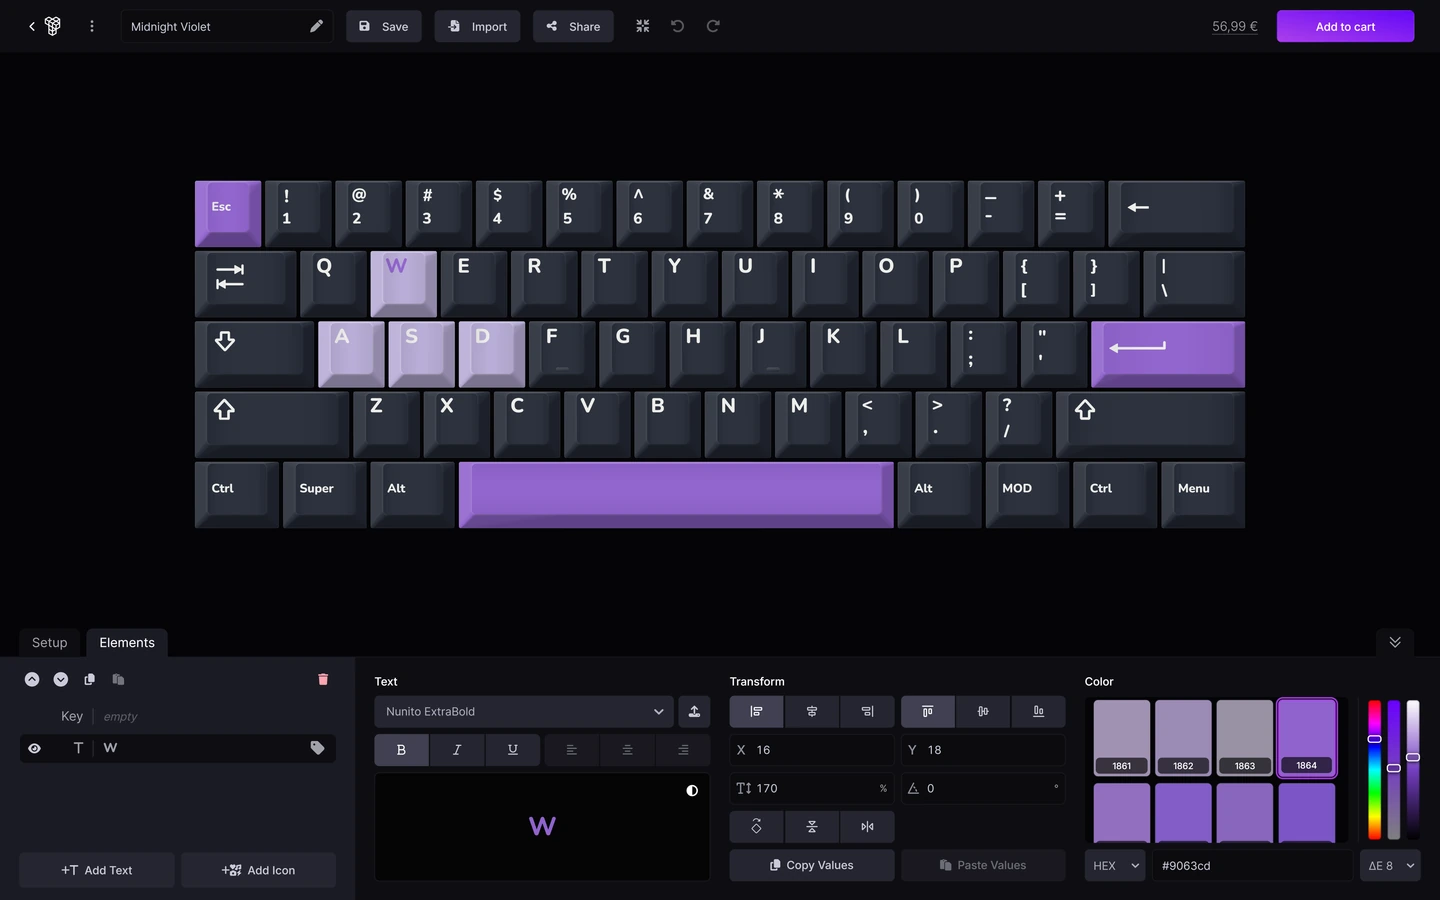Hide the W text element

point(35,748)
